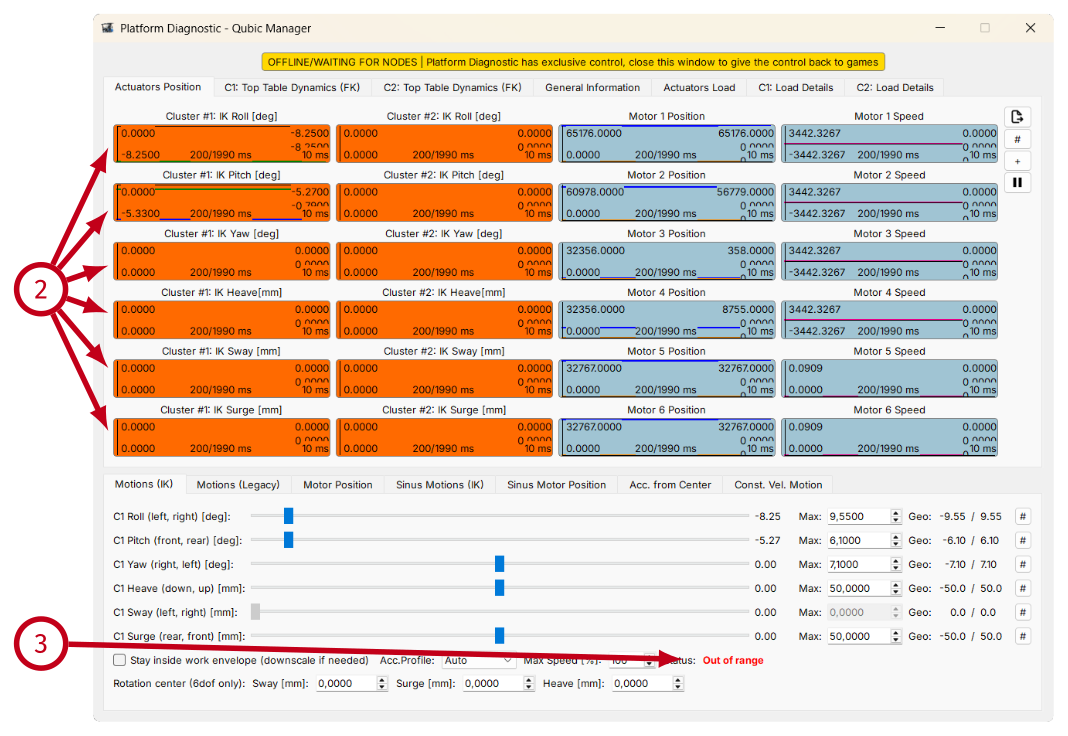This screenshot has width=1068, height=736.
Task: Click the # button on the C1 Heave row
Action: click(1023, 588)
